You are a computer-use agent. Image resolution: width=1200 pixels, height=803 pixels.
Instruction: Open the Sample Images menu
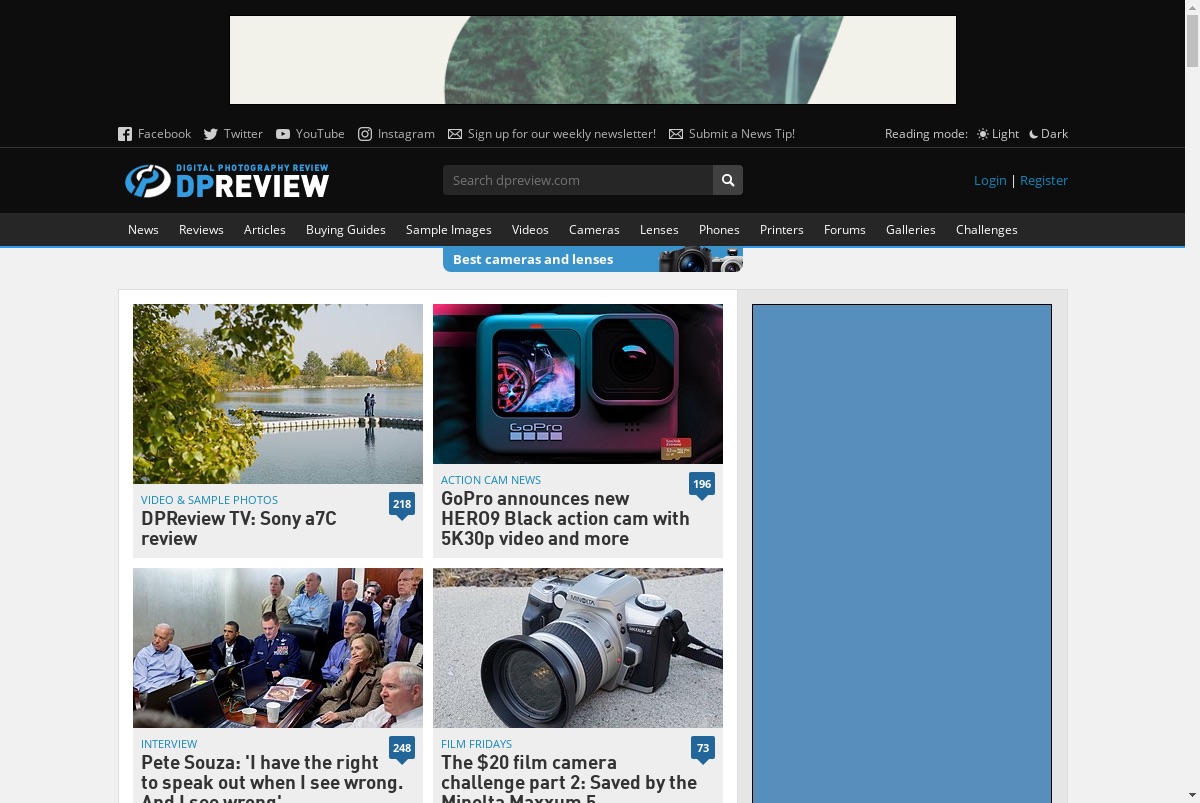tap(449, 230)
